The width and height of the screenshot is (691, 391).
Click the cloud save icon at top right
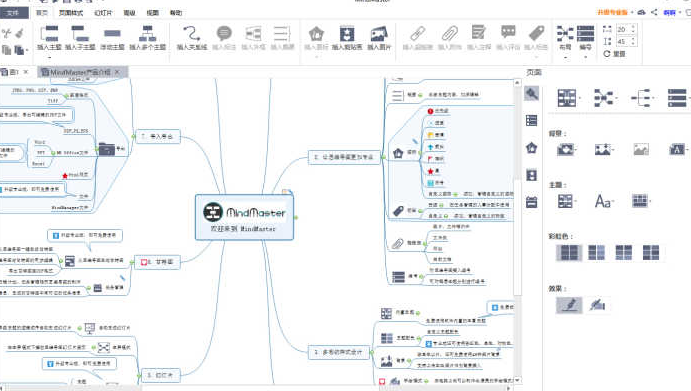[x=642, y=12]
